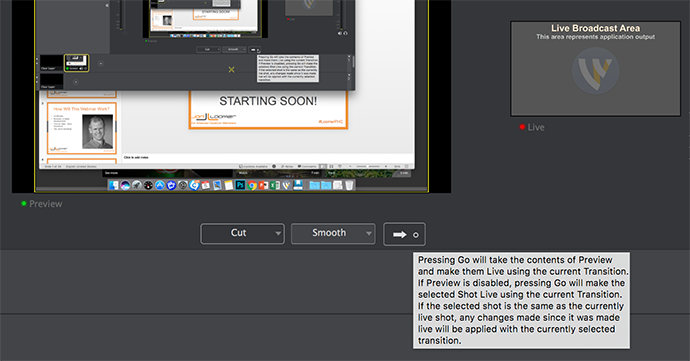
Task: Add a shot with the first layer plus button
Action: [x=100, y=63]
